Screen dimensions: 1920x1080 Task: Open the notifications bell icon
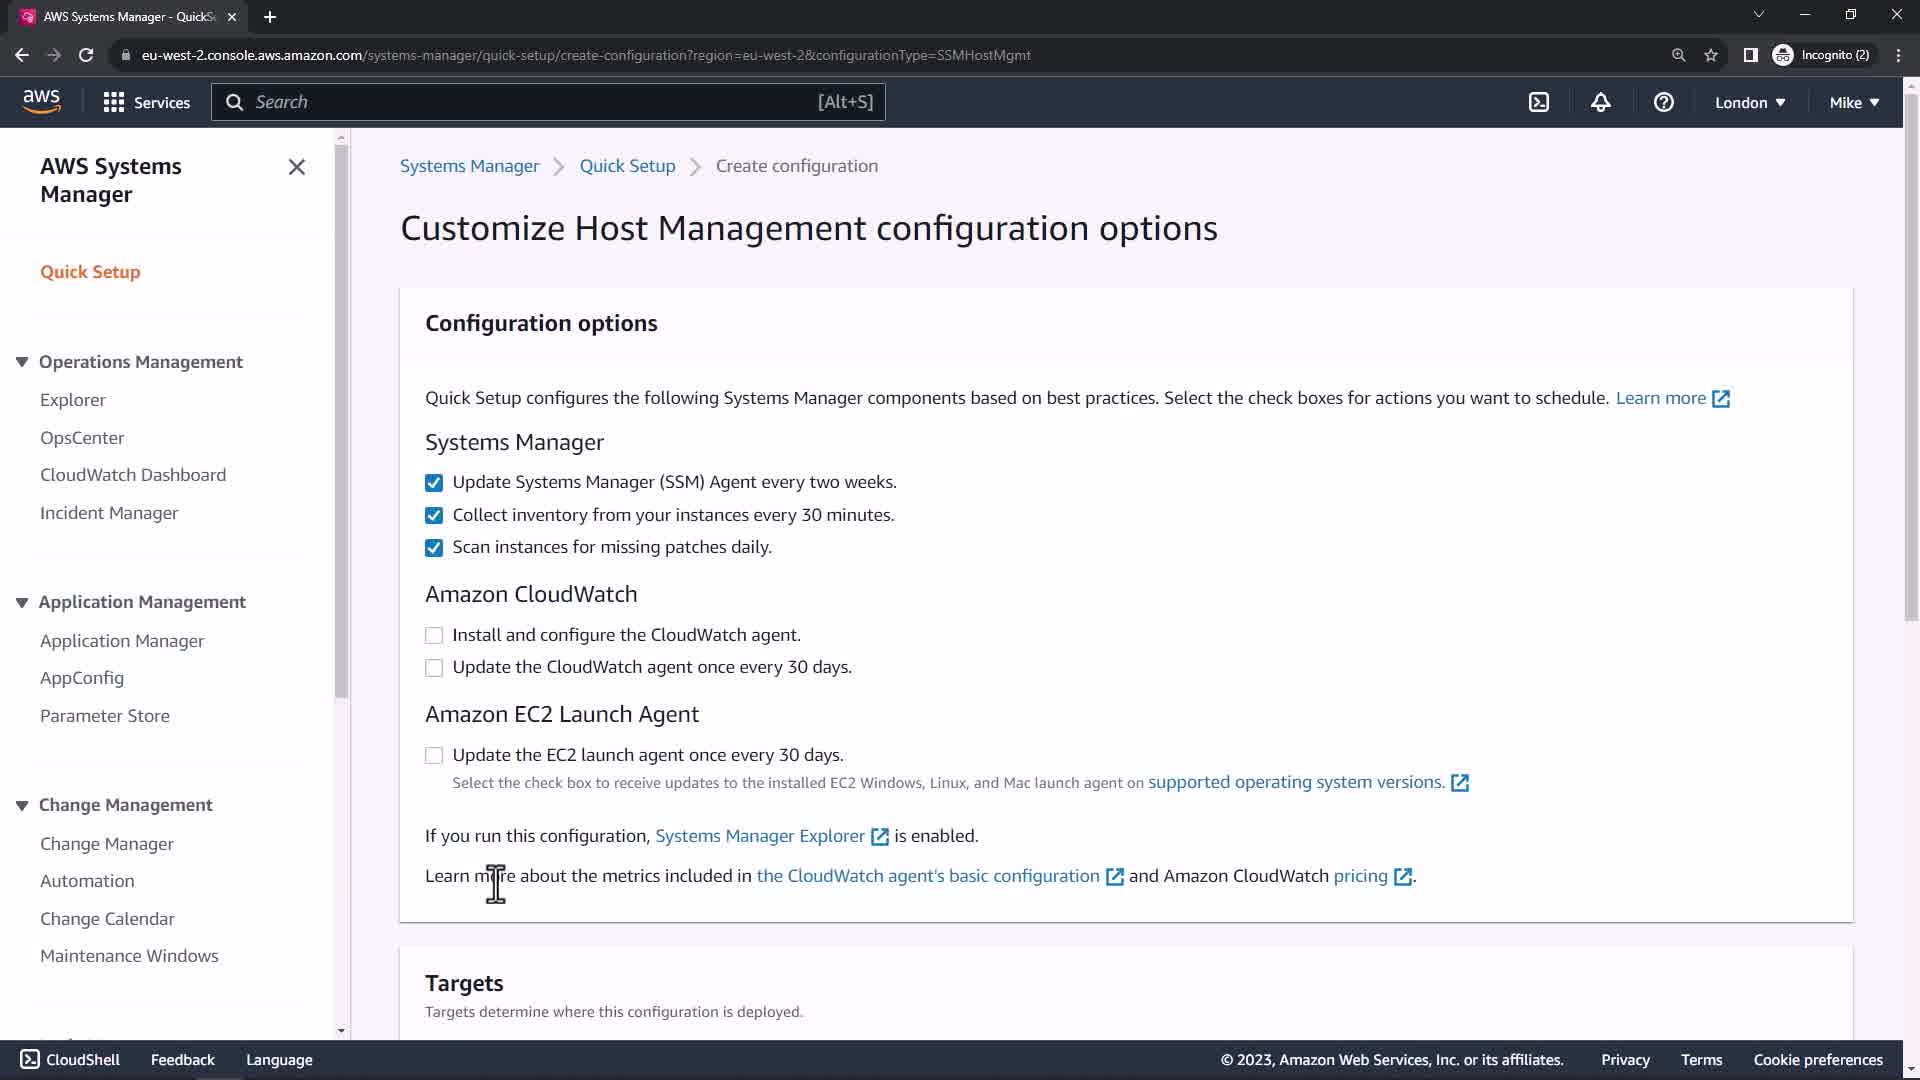(1601, 102)
